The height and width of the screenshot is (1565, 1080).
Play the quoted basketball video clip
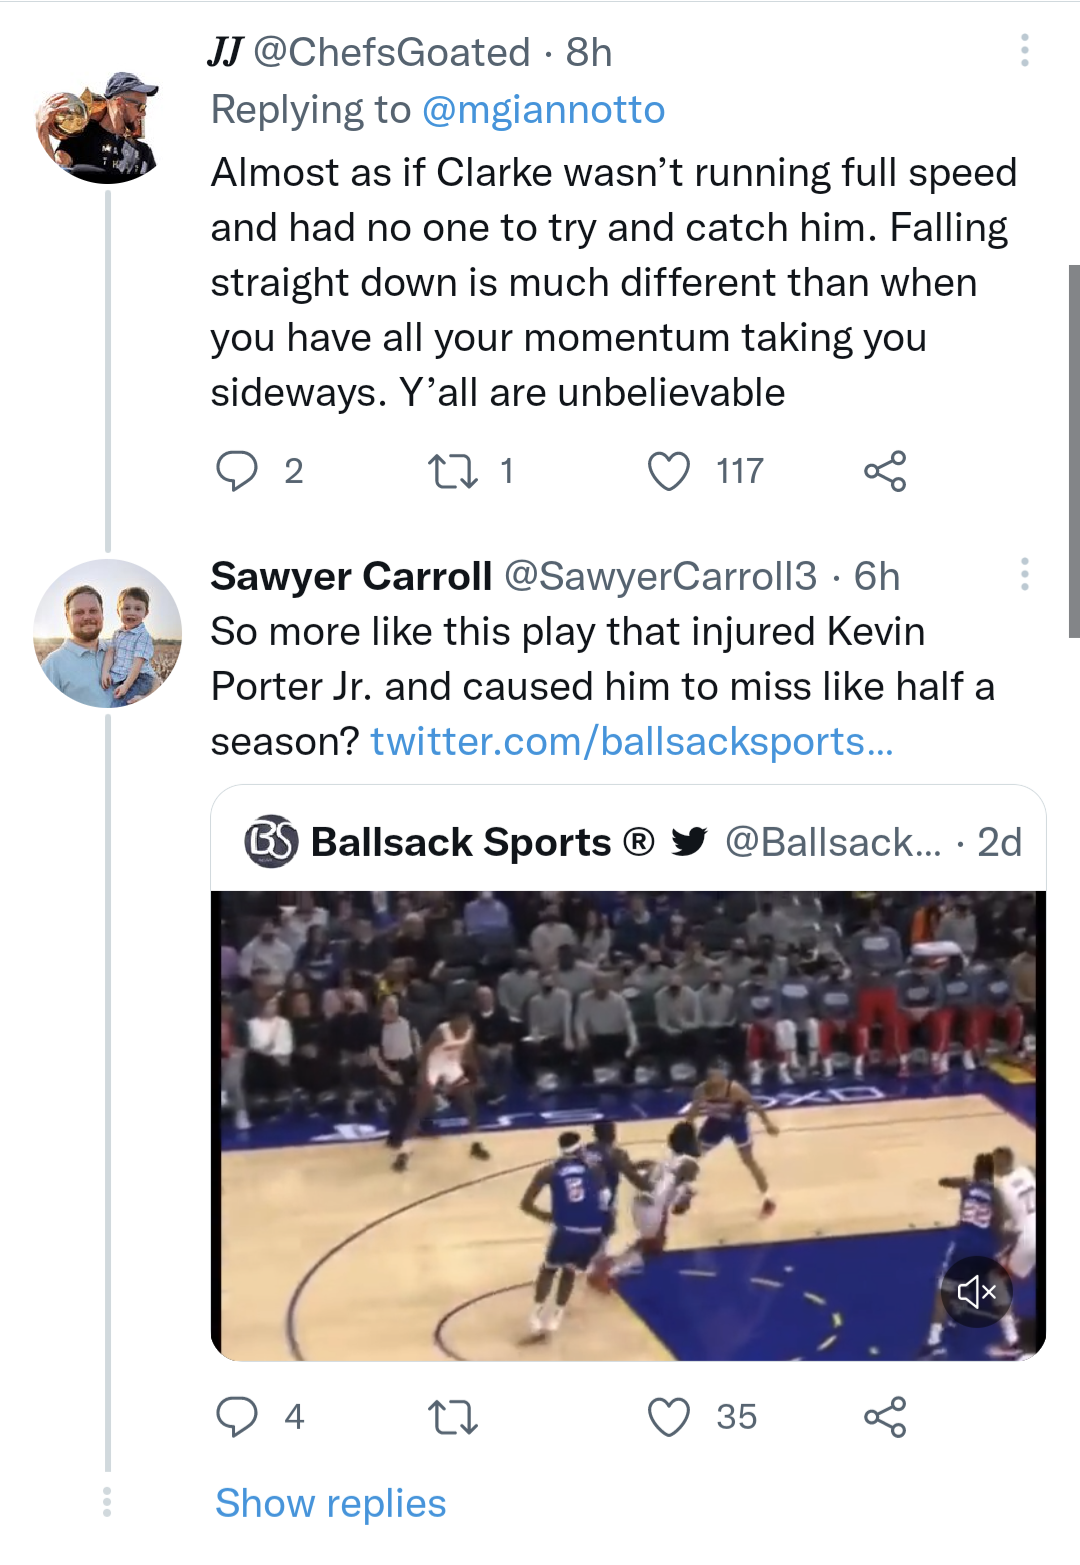point(628,1125)
